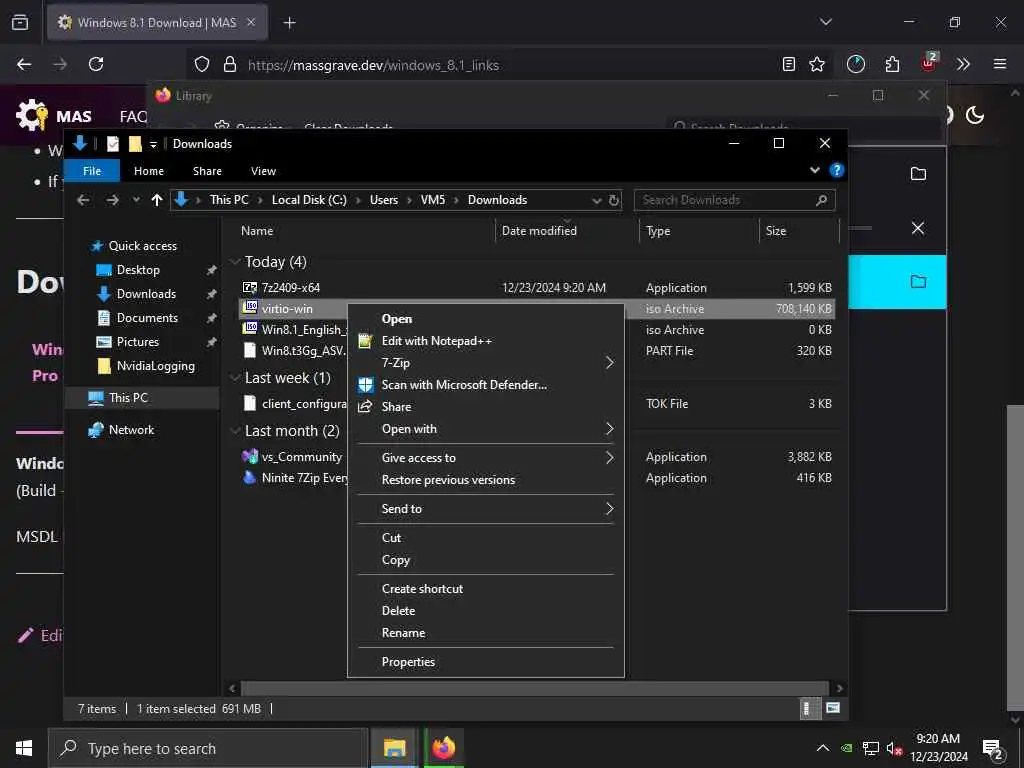Go up one folder level arrow
The width and height of the screenshot is (1024, 768).
157,200
